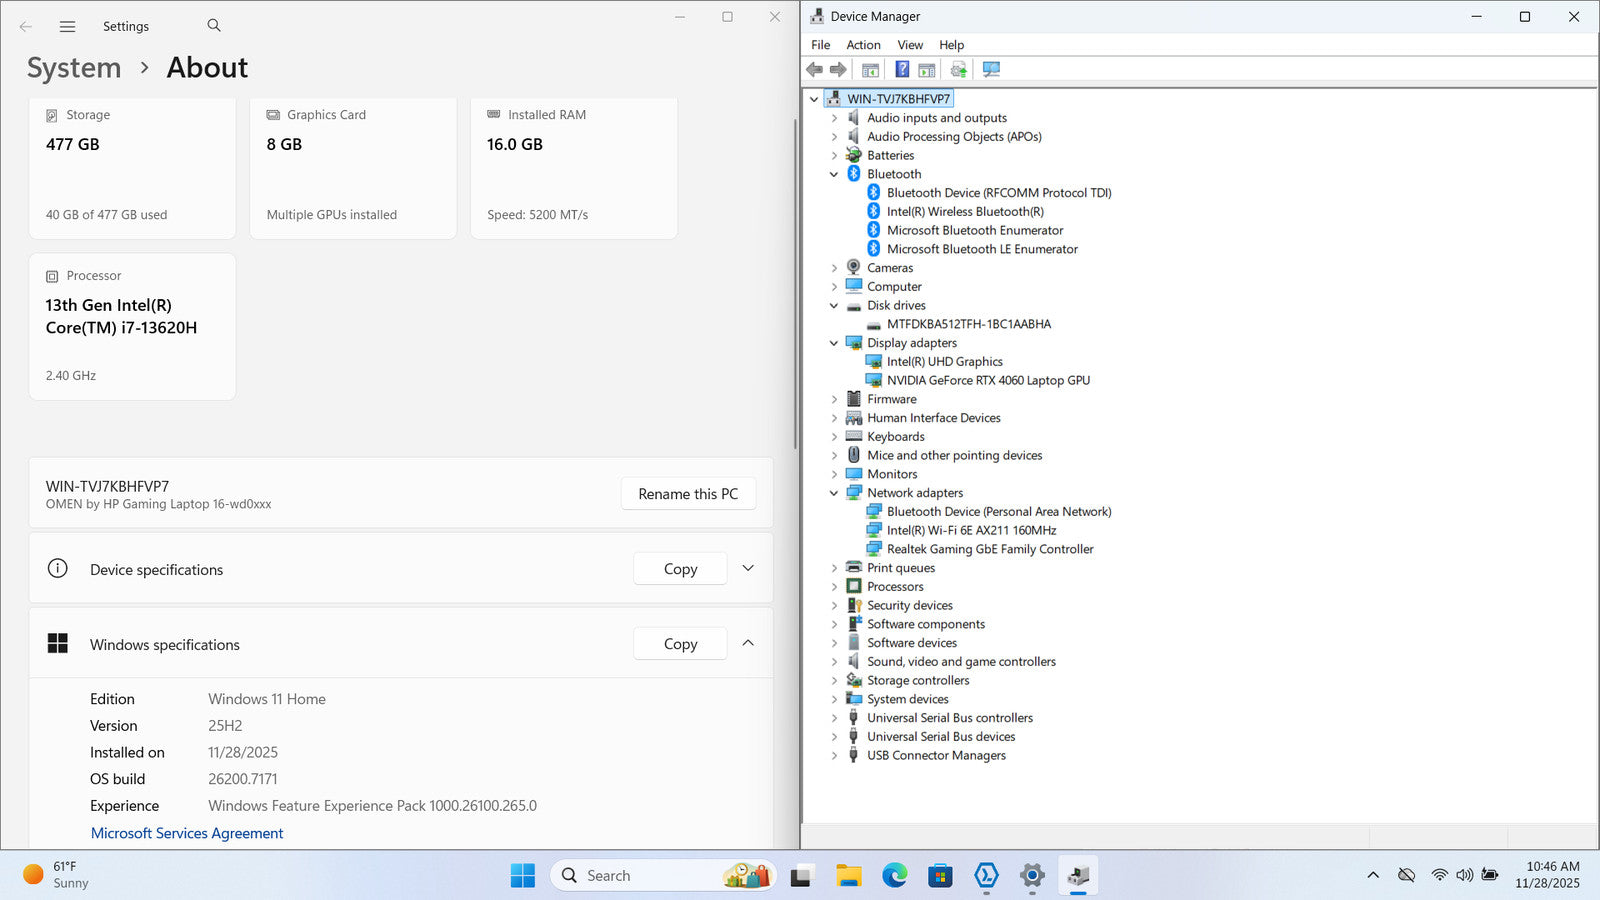This screenshot has height=900, width=1600.
Task: Collapse the Bluetooth device category
Action: click(834, 174)
